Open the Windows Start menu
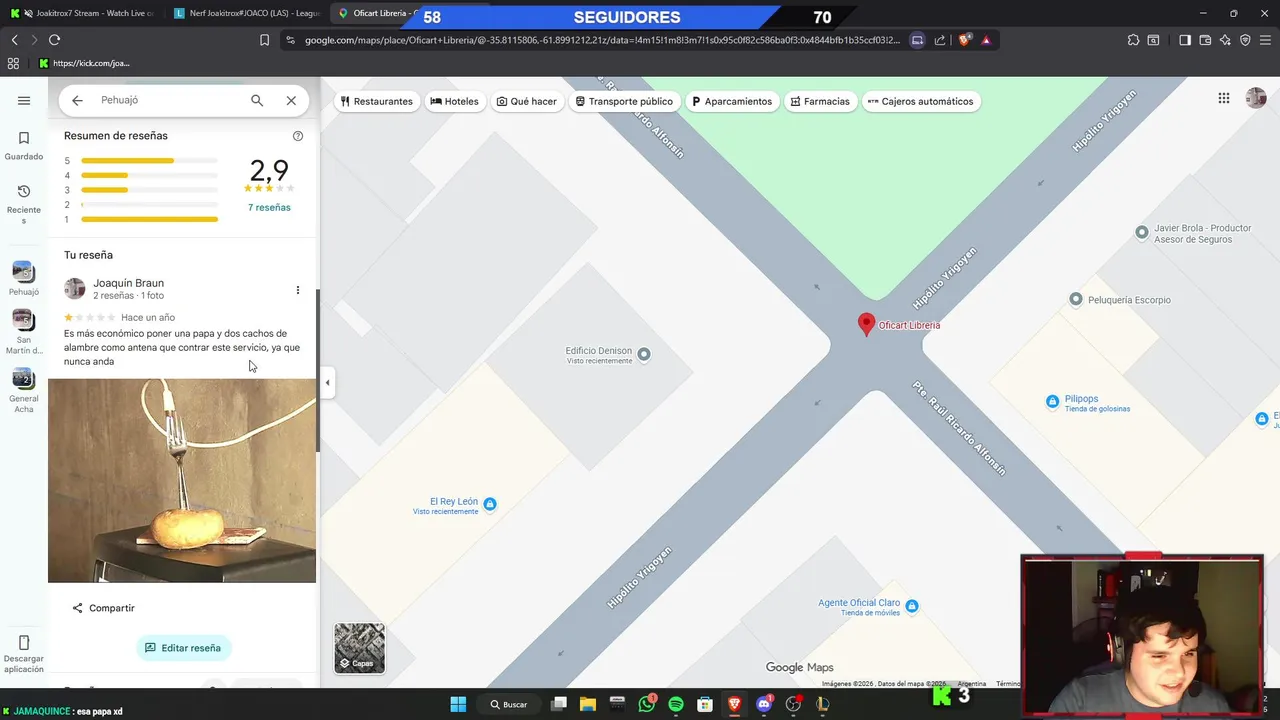1280x720 pixels. (458, 704)
